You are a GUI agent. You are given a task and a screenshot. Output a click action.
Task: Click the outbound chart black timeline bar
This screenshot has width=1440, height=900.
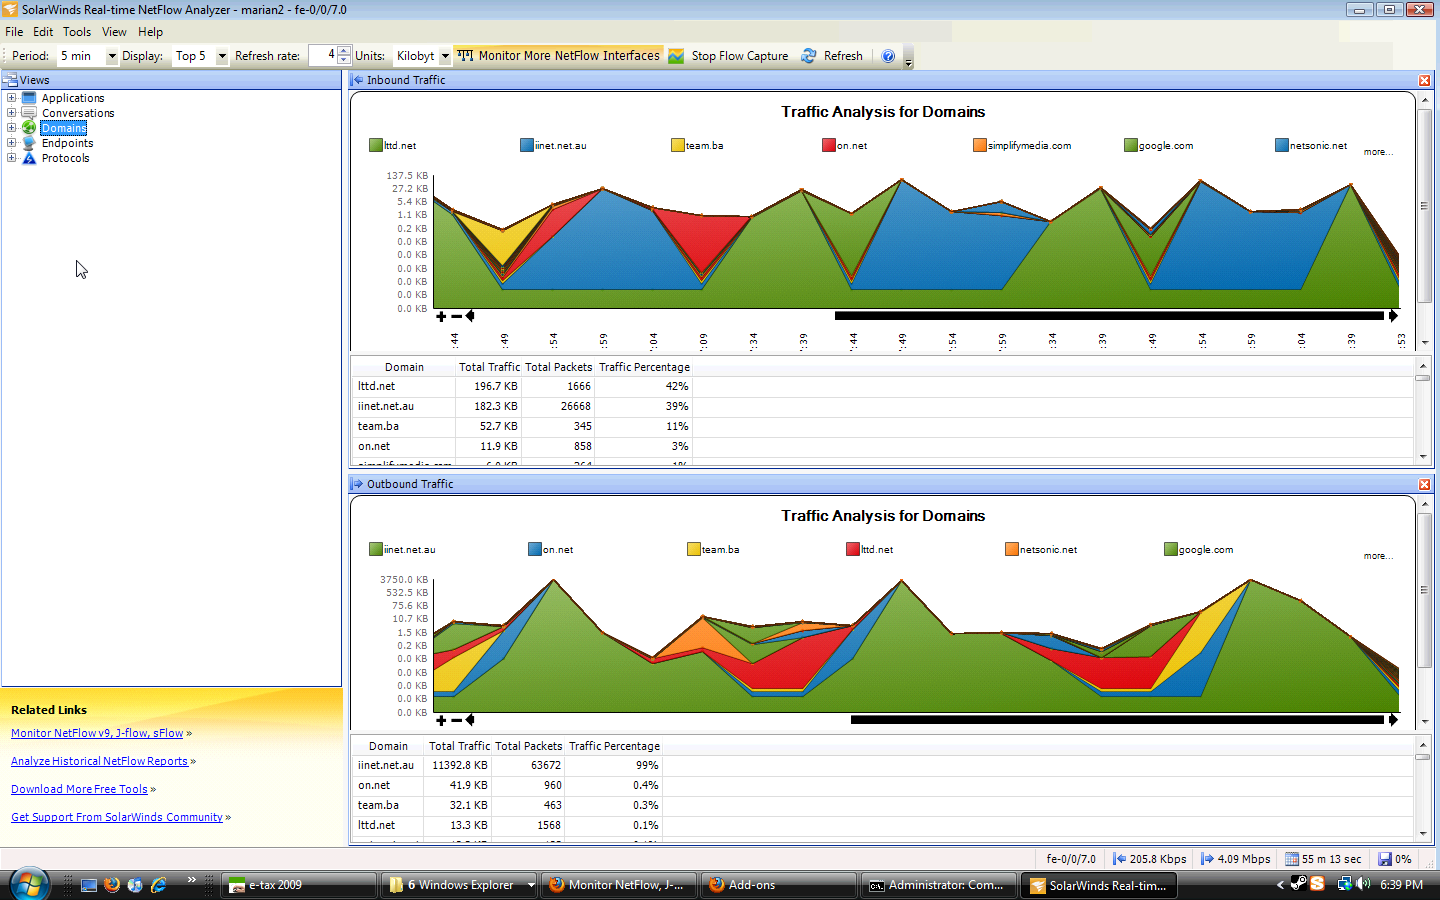click(1117, 720)
